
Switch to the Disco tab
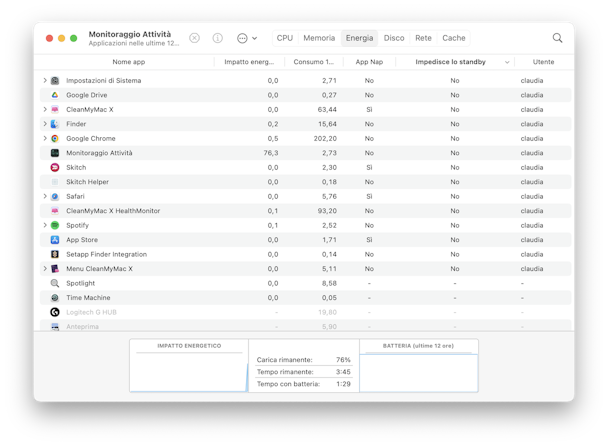(394, 38)
